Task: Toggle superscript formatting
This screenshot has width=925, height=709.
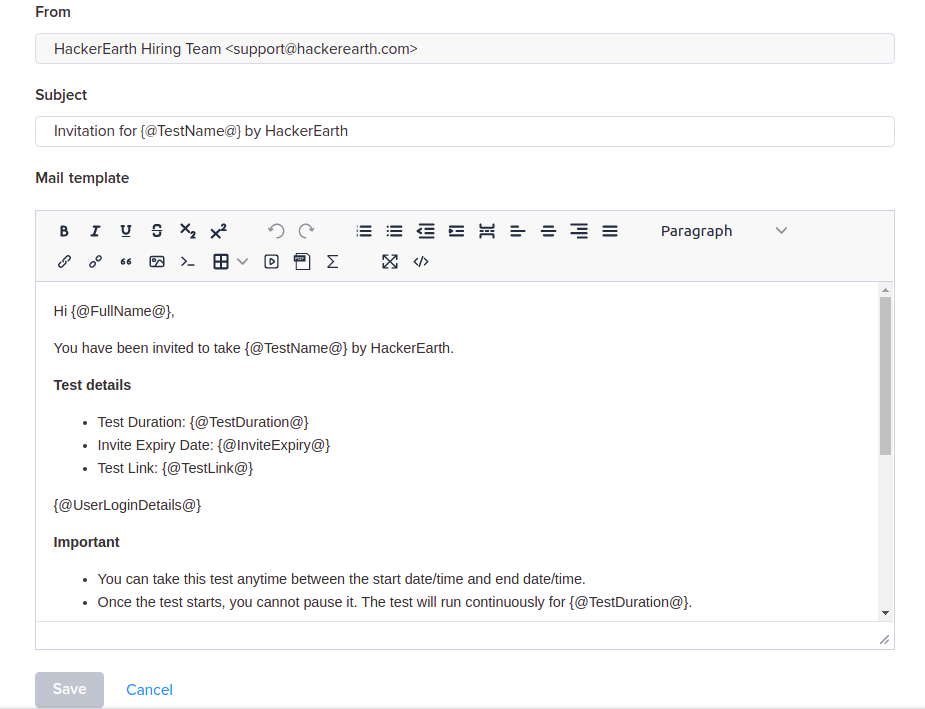Action: tap(218, 231)
